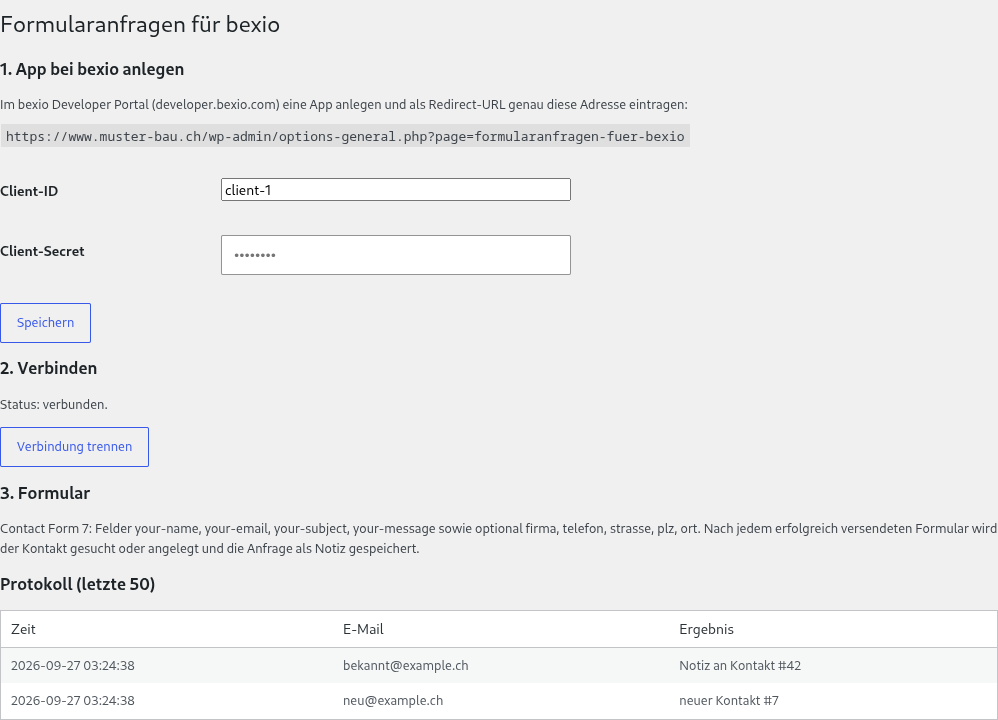Viewport: 998px width, 720px height.
Task: Click the 'Protokoll (letzte 50)' heading
Action: point(78,584)
